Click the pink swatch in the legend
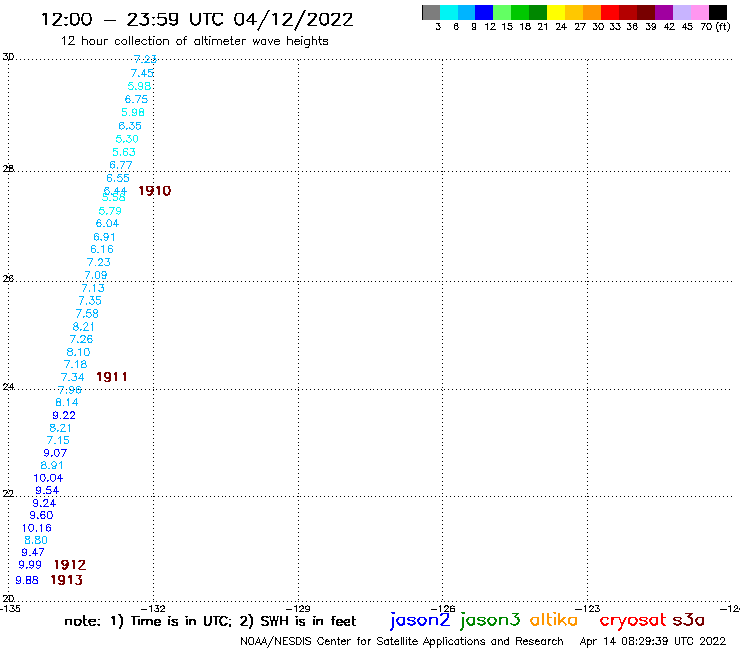The height and width of the screenshot is (650, 740). point(700,12)
